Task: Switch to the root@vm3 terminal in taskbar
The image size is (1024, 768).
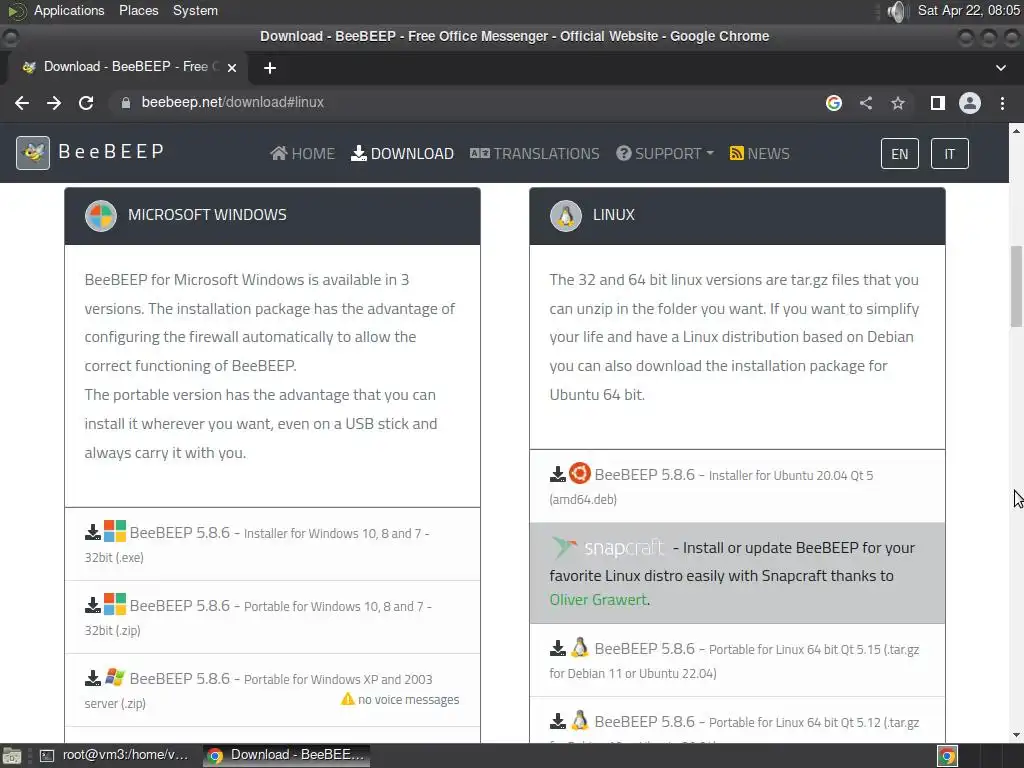Action: tap(116, 755)
